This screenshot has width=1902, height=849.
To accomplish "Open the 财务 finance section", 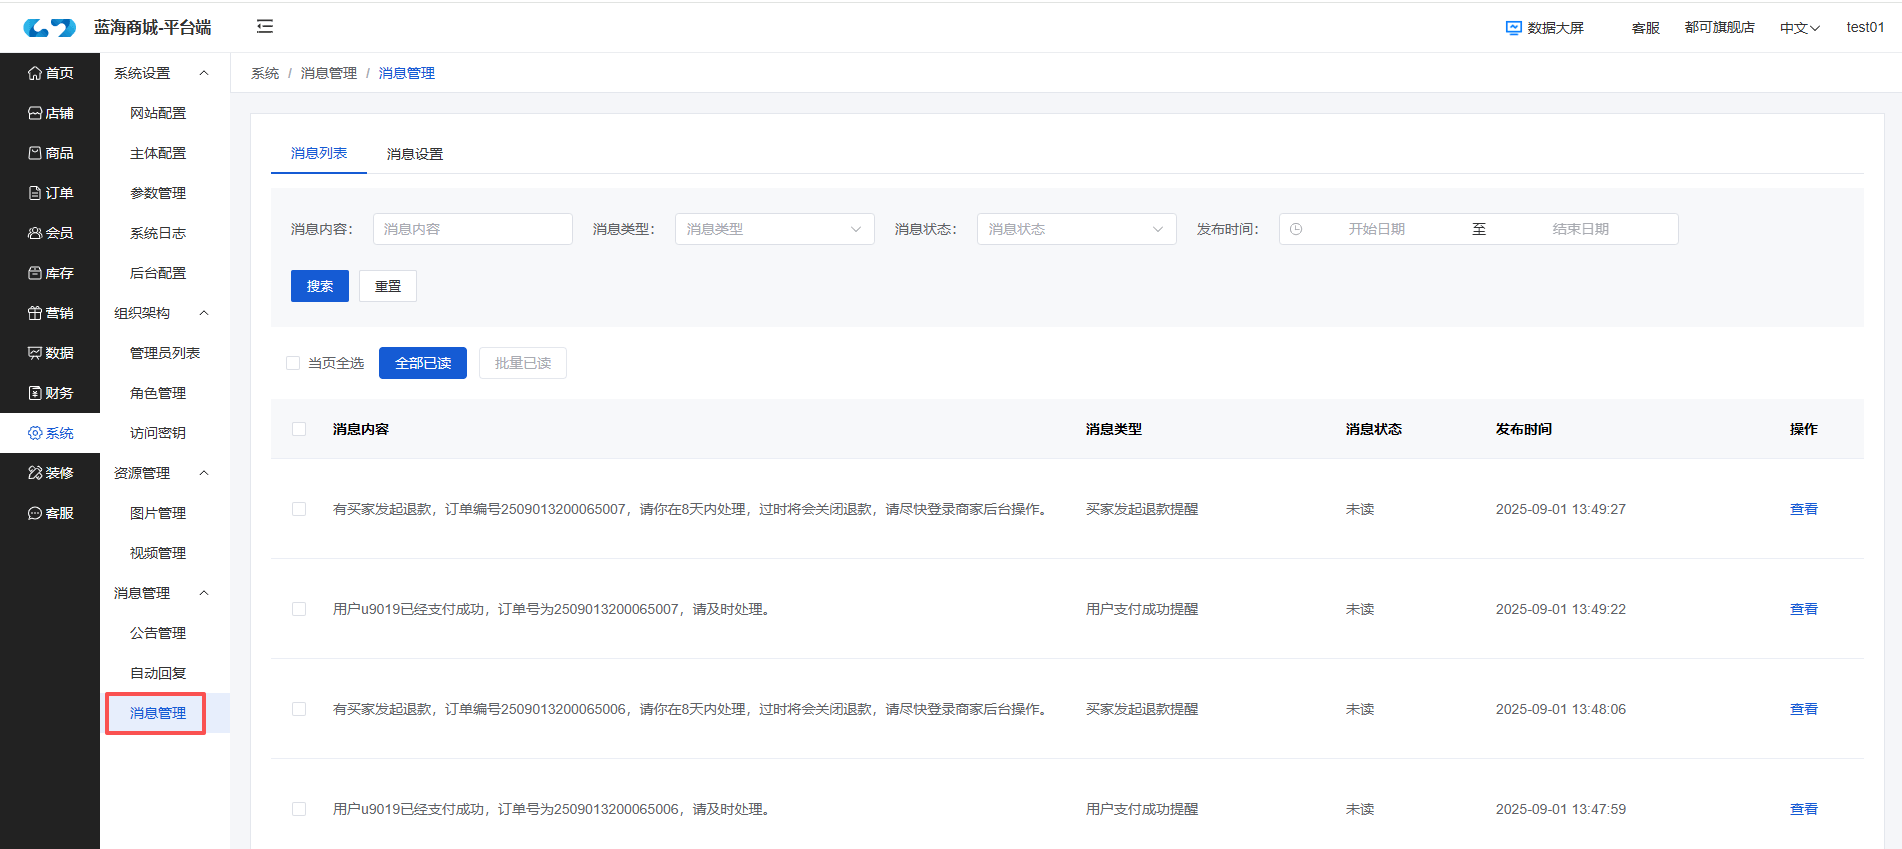I will 50,393.
